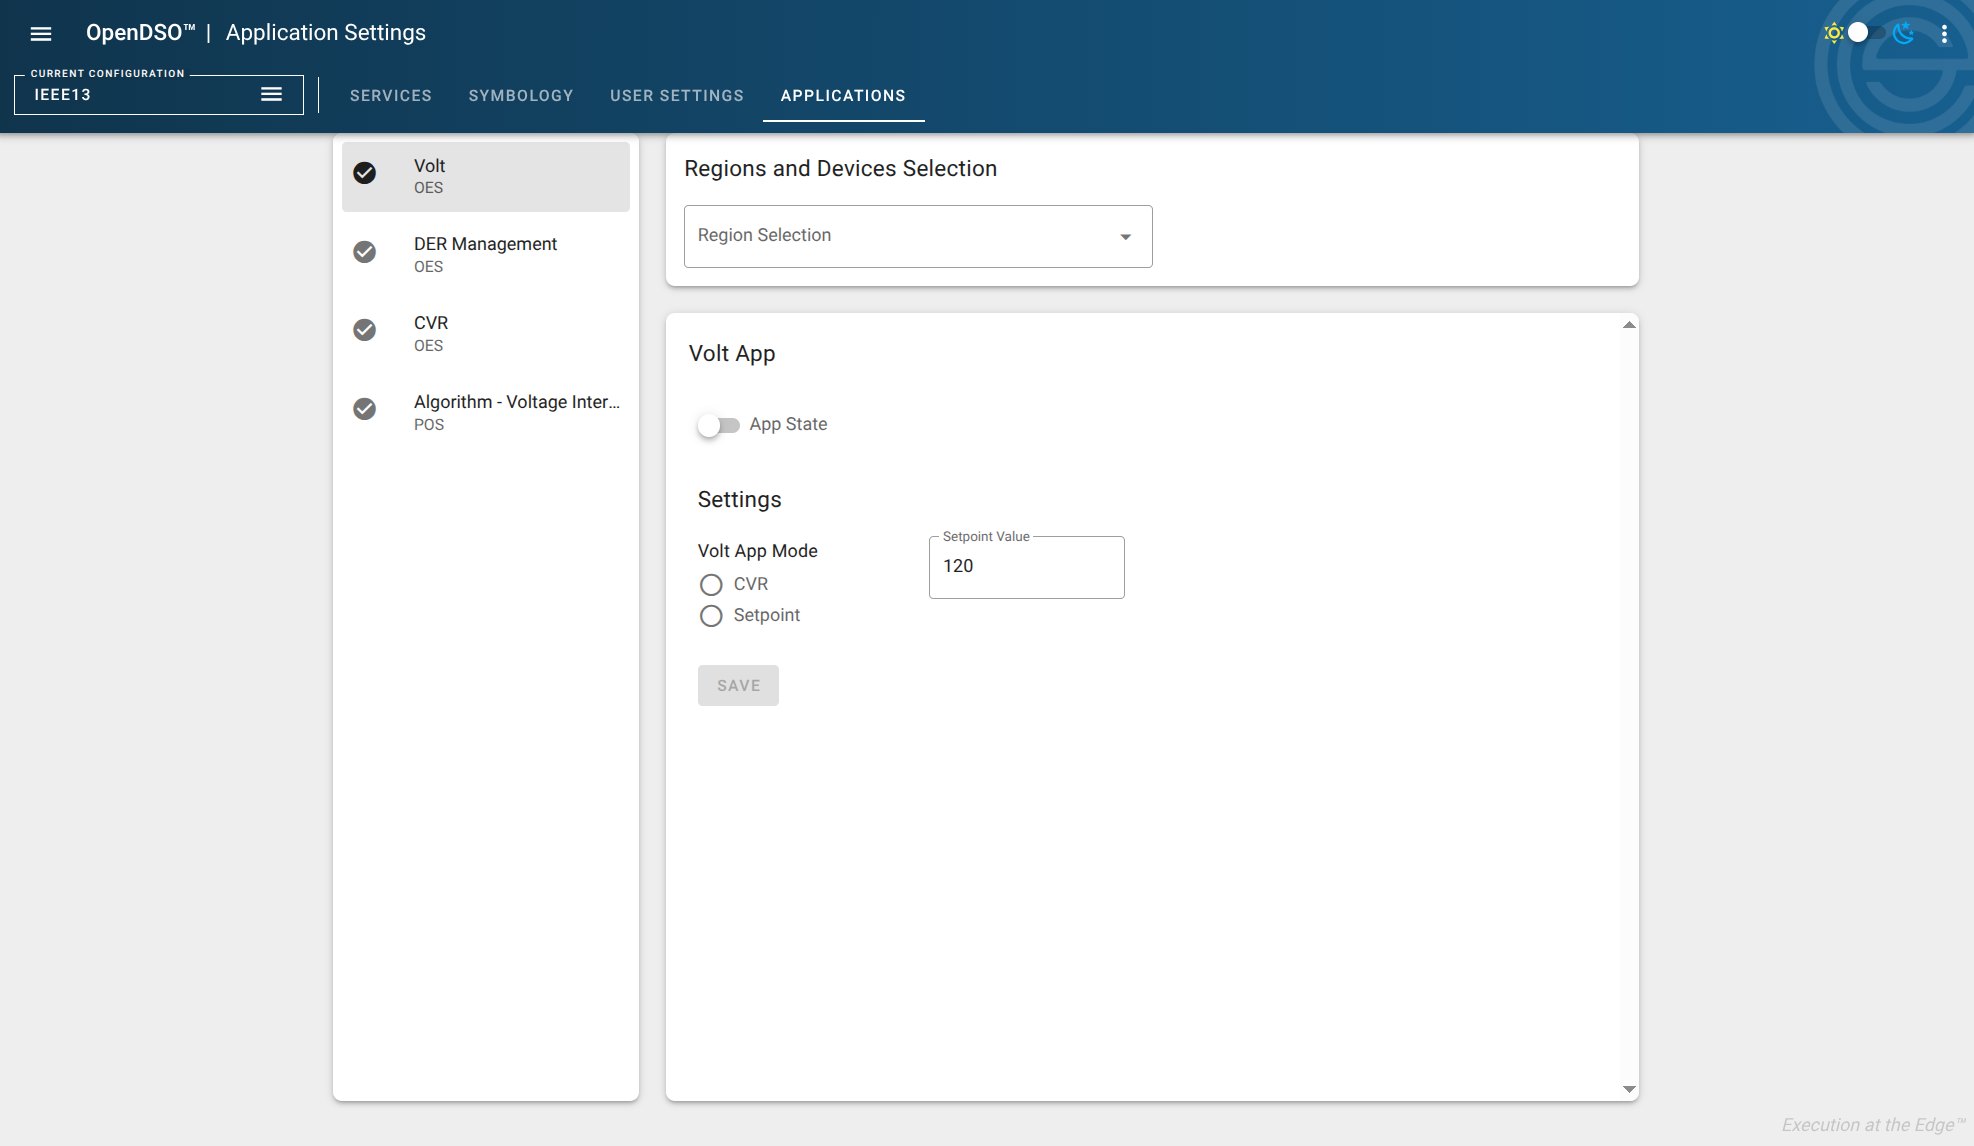Click the check icon beside Algorithm - Voltage Inter...
The width and height of the screenshot is (1974, 1146).
[x=365, y=409]
